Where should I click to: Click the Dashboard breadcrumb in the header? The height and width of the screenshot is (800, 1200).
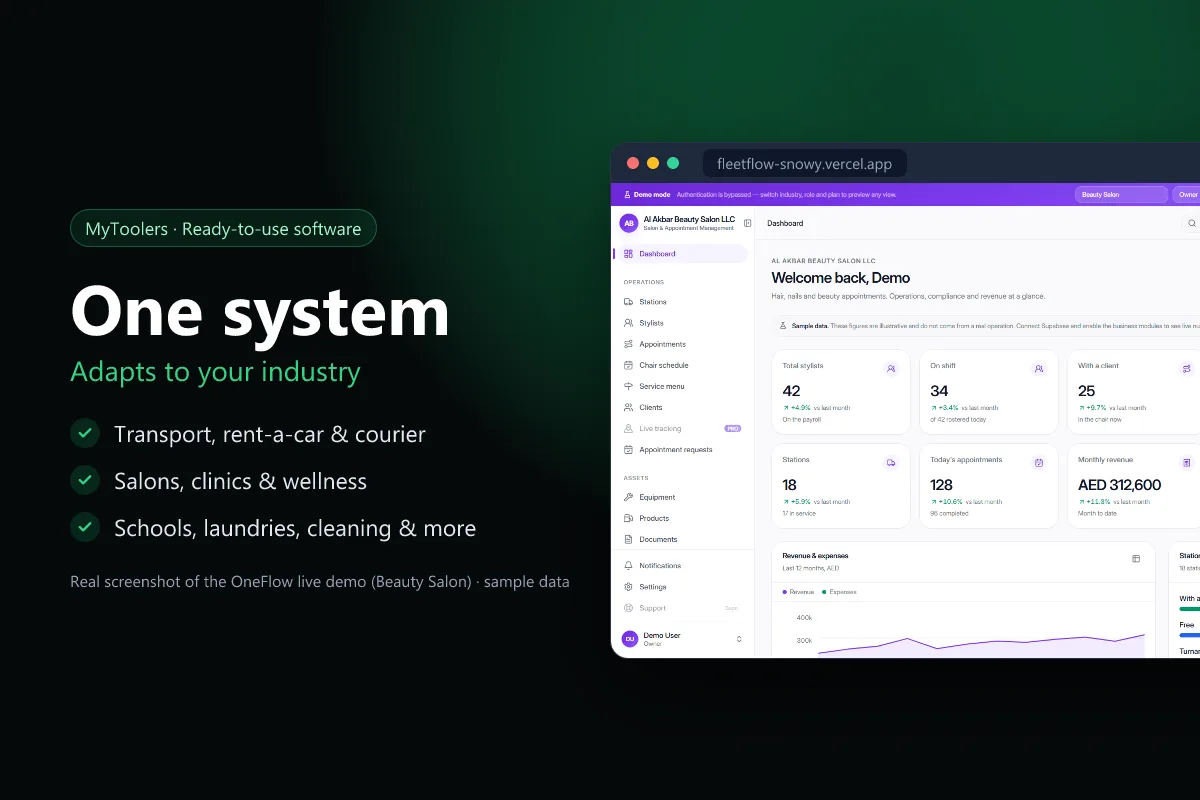pyautogui.click(x=785, y=223)
